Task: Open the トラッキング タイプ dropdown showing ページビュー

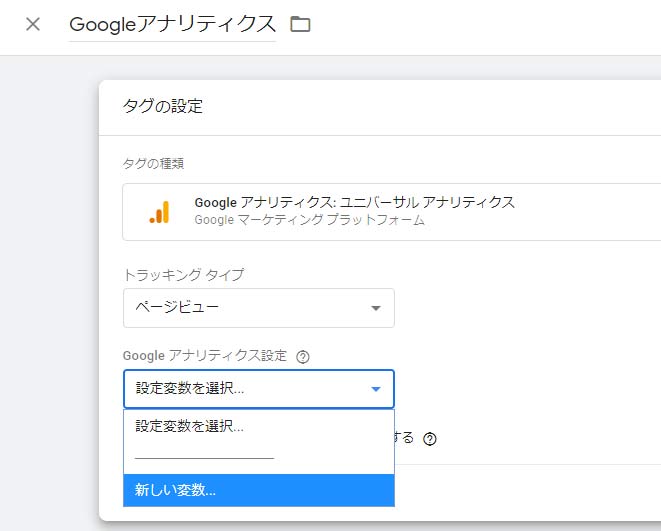Action: tap(259, 308)
